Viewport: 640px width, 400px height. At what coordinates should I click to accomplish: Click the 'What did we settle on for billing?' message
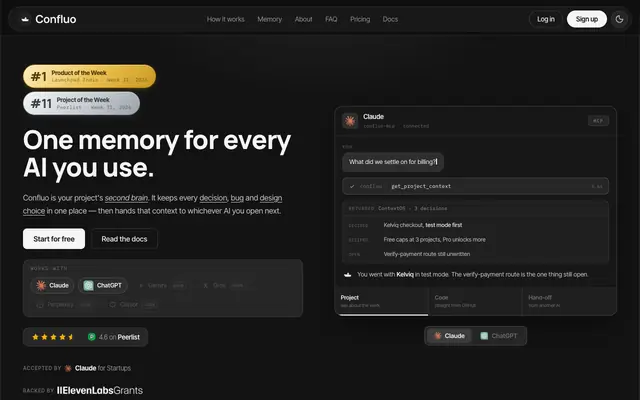click(393, 162)
